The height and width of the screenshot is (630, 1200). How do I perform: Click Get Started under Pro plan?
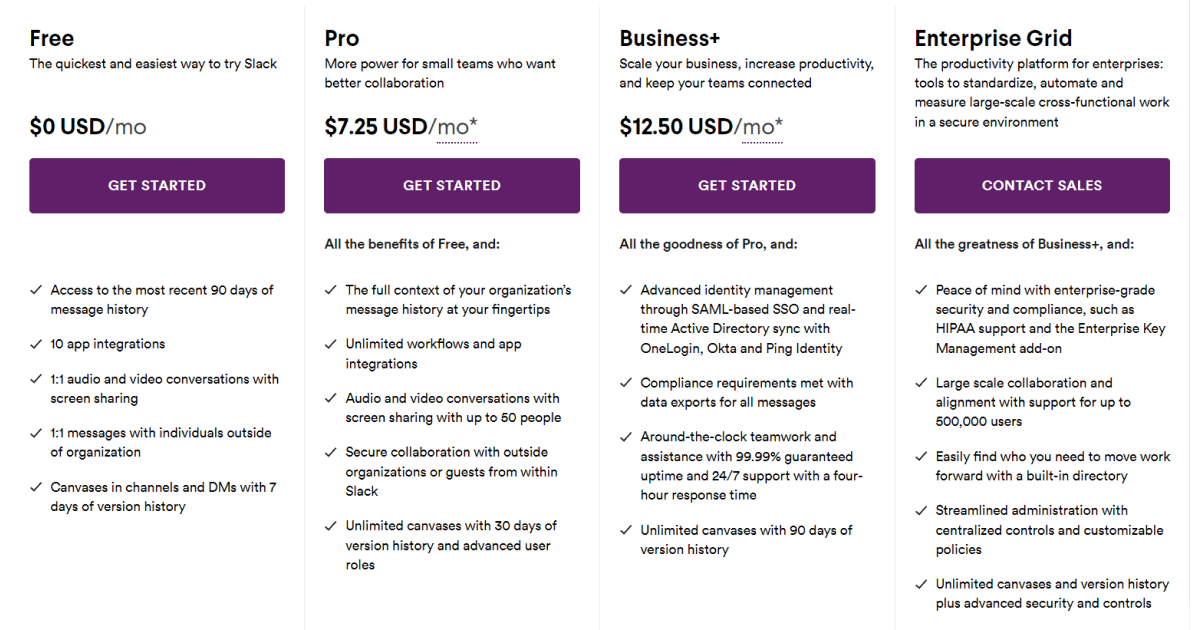tap(452, 185)
